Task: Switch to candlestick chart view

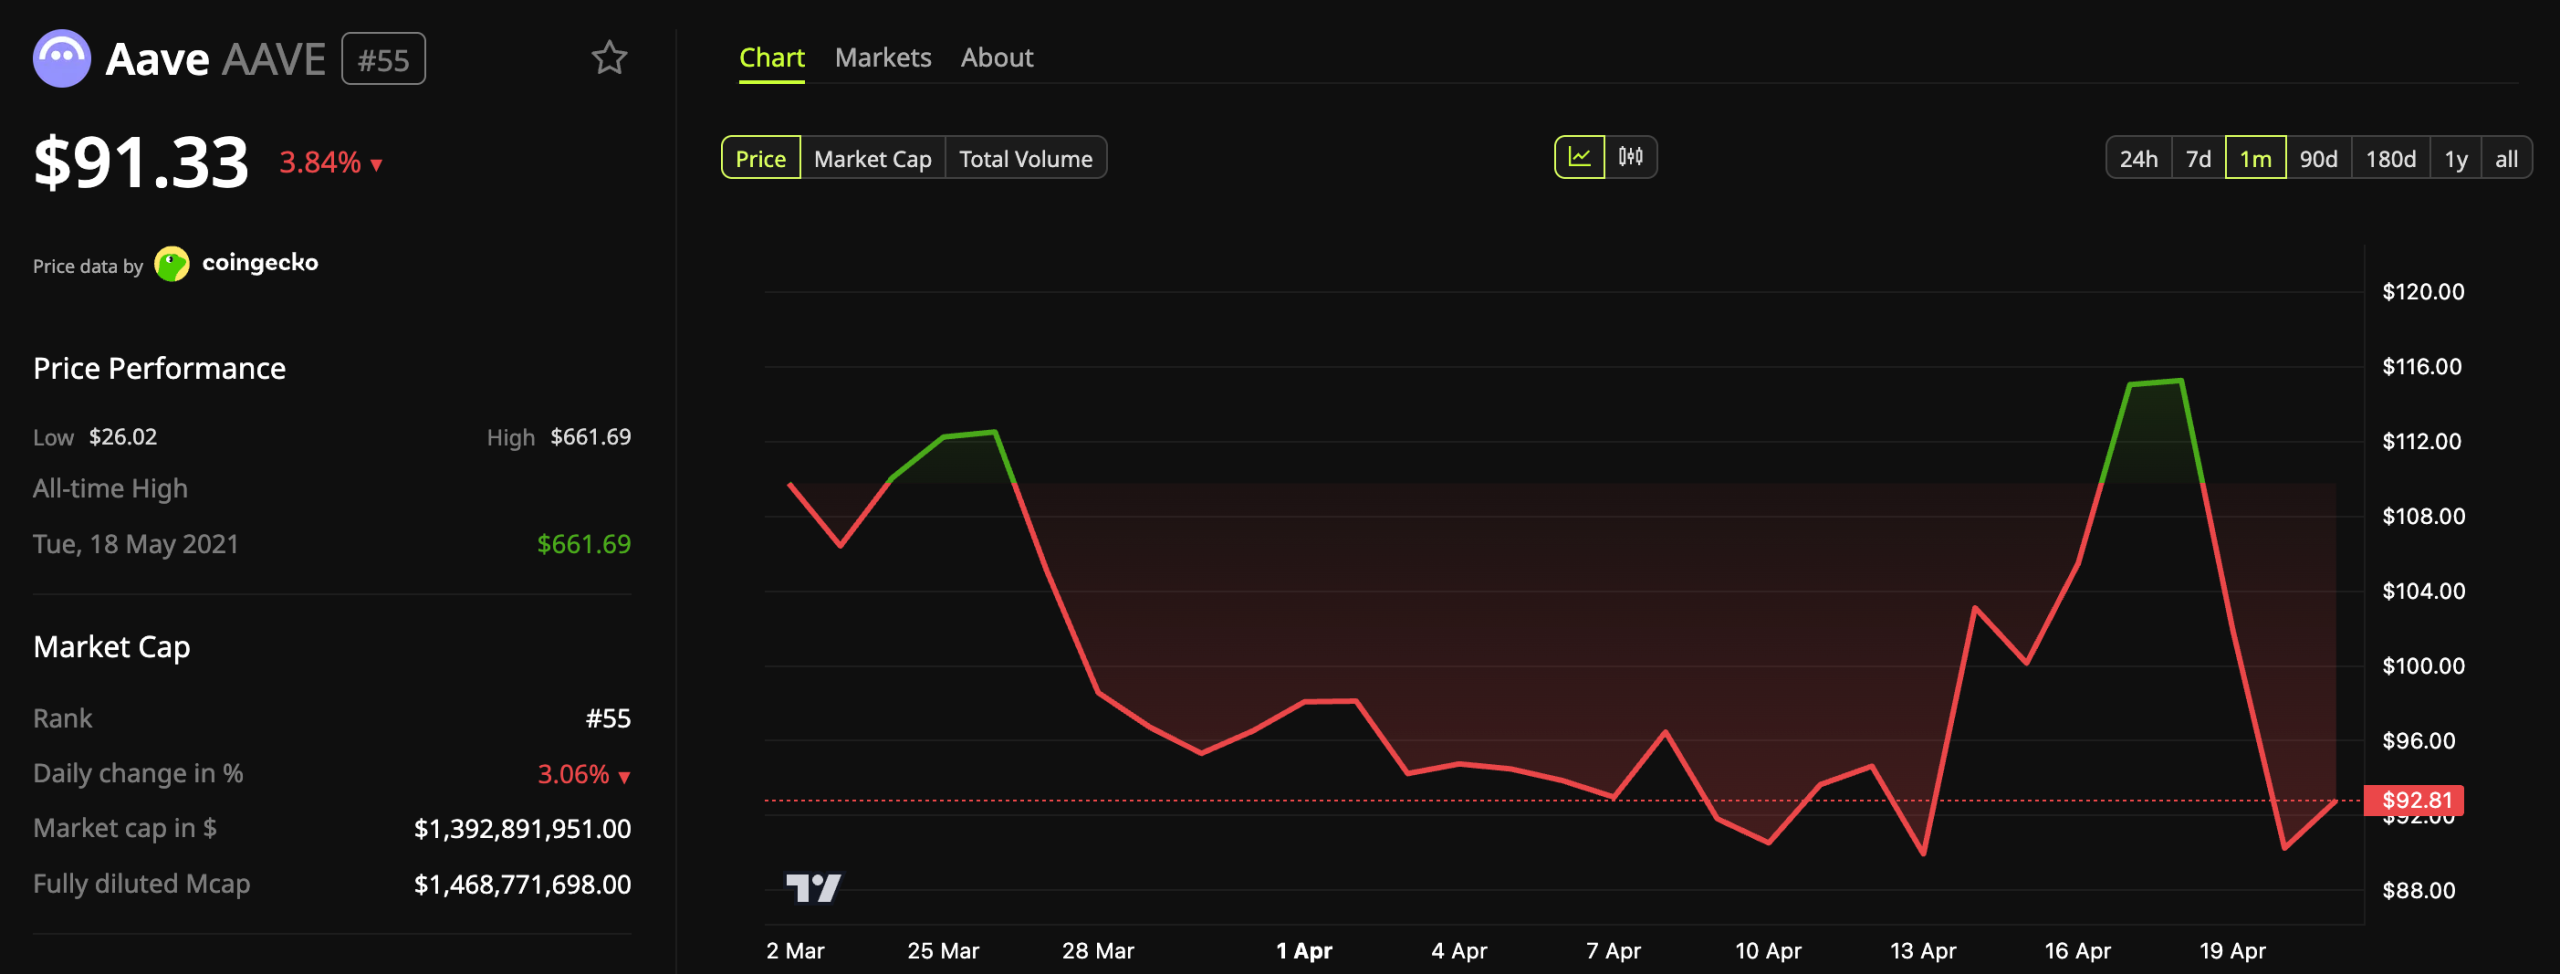Action: [1630, 157]
